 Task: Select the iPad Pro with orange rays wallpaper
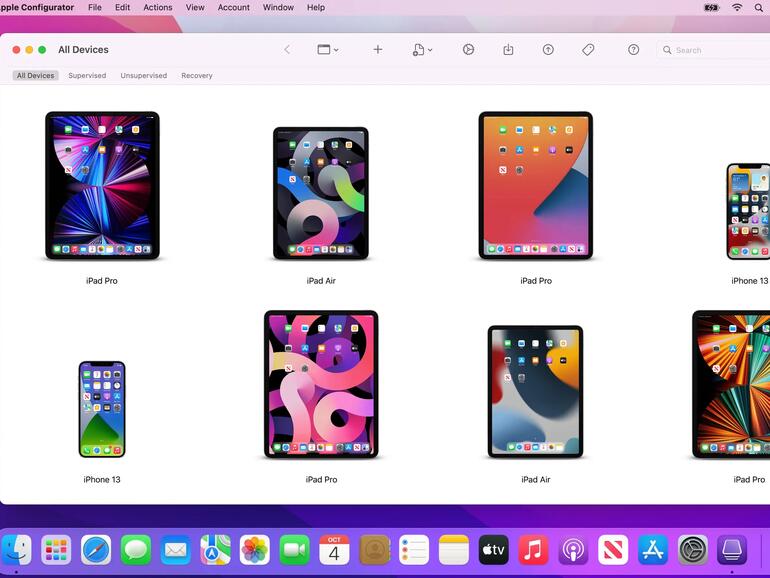click(x=732, y=384)
